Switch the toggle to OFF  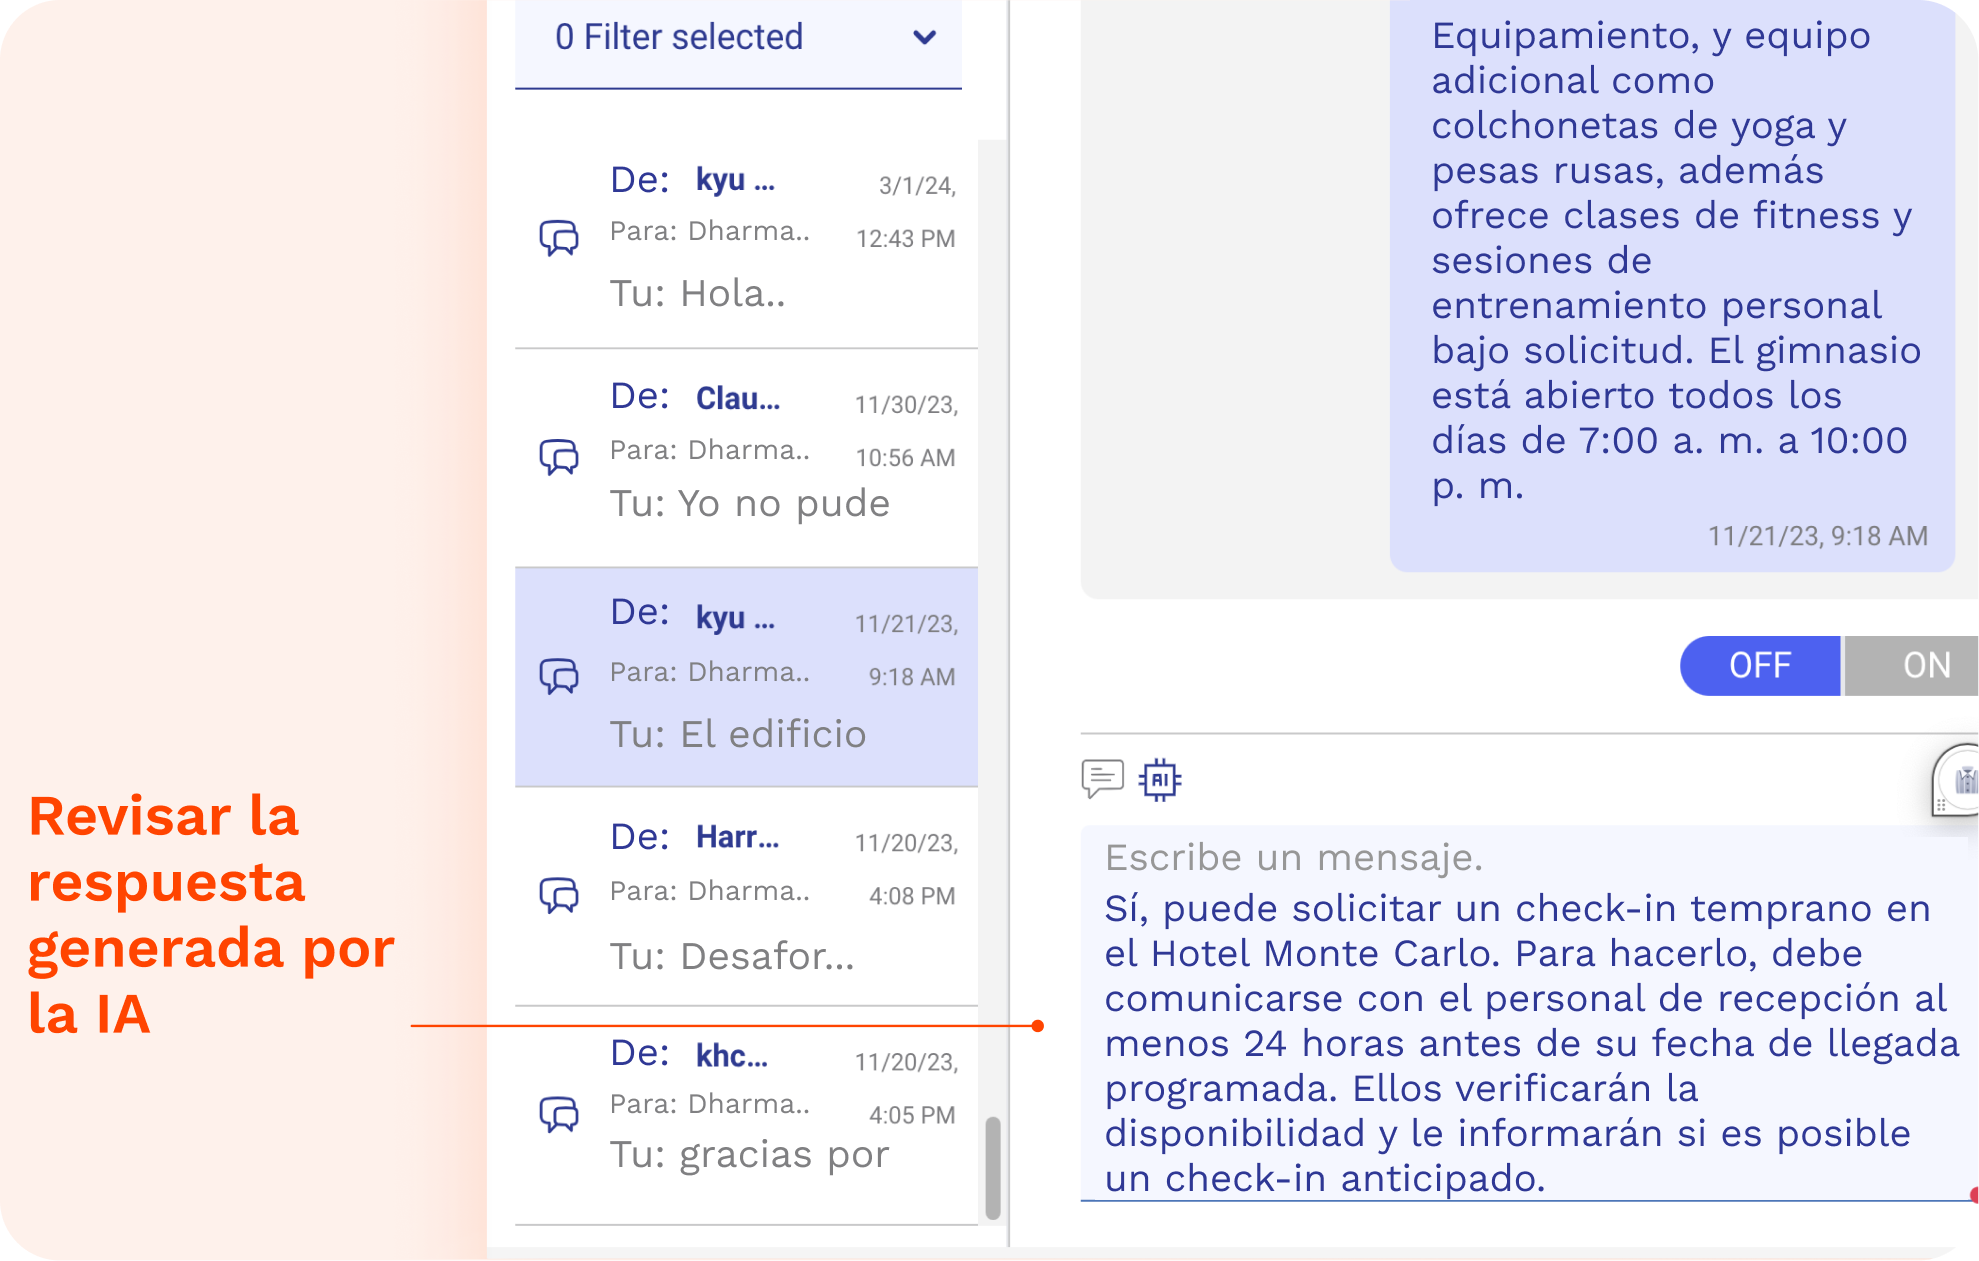pos(1759,665)
